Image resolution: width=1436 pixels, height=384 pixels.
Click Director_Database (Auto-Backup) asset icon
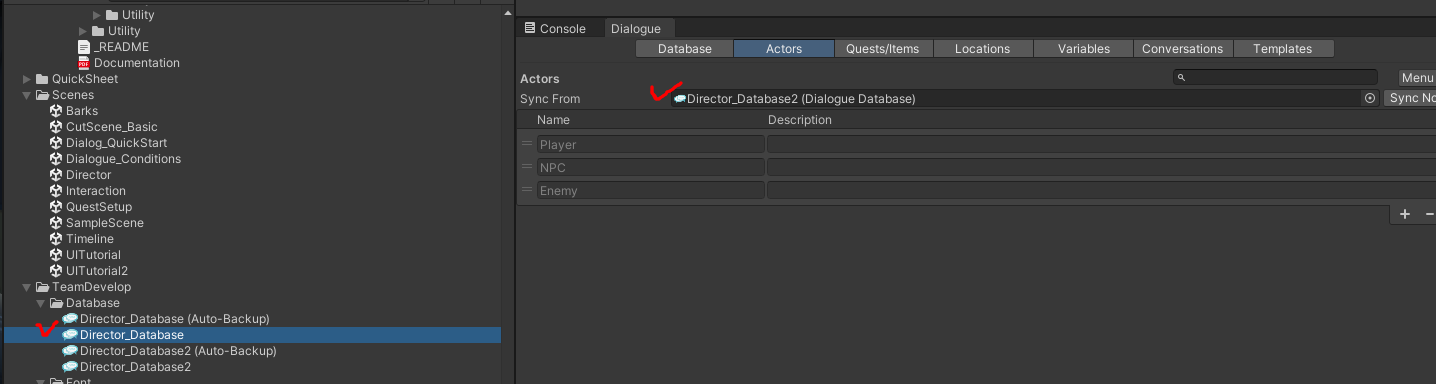click(70, 319)
